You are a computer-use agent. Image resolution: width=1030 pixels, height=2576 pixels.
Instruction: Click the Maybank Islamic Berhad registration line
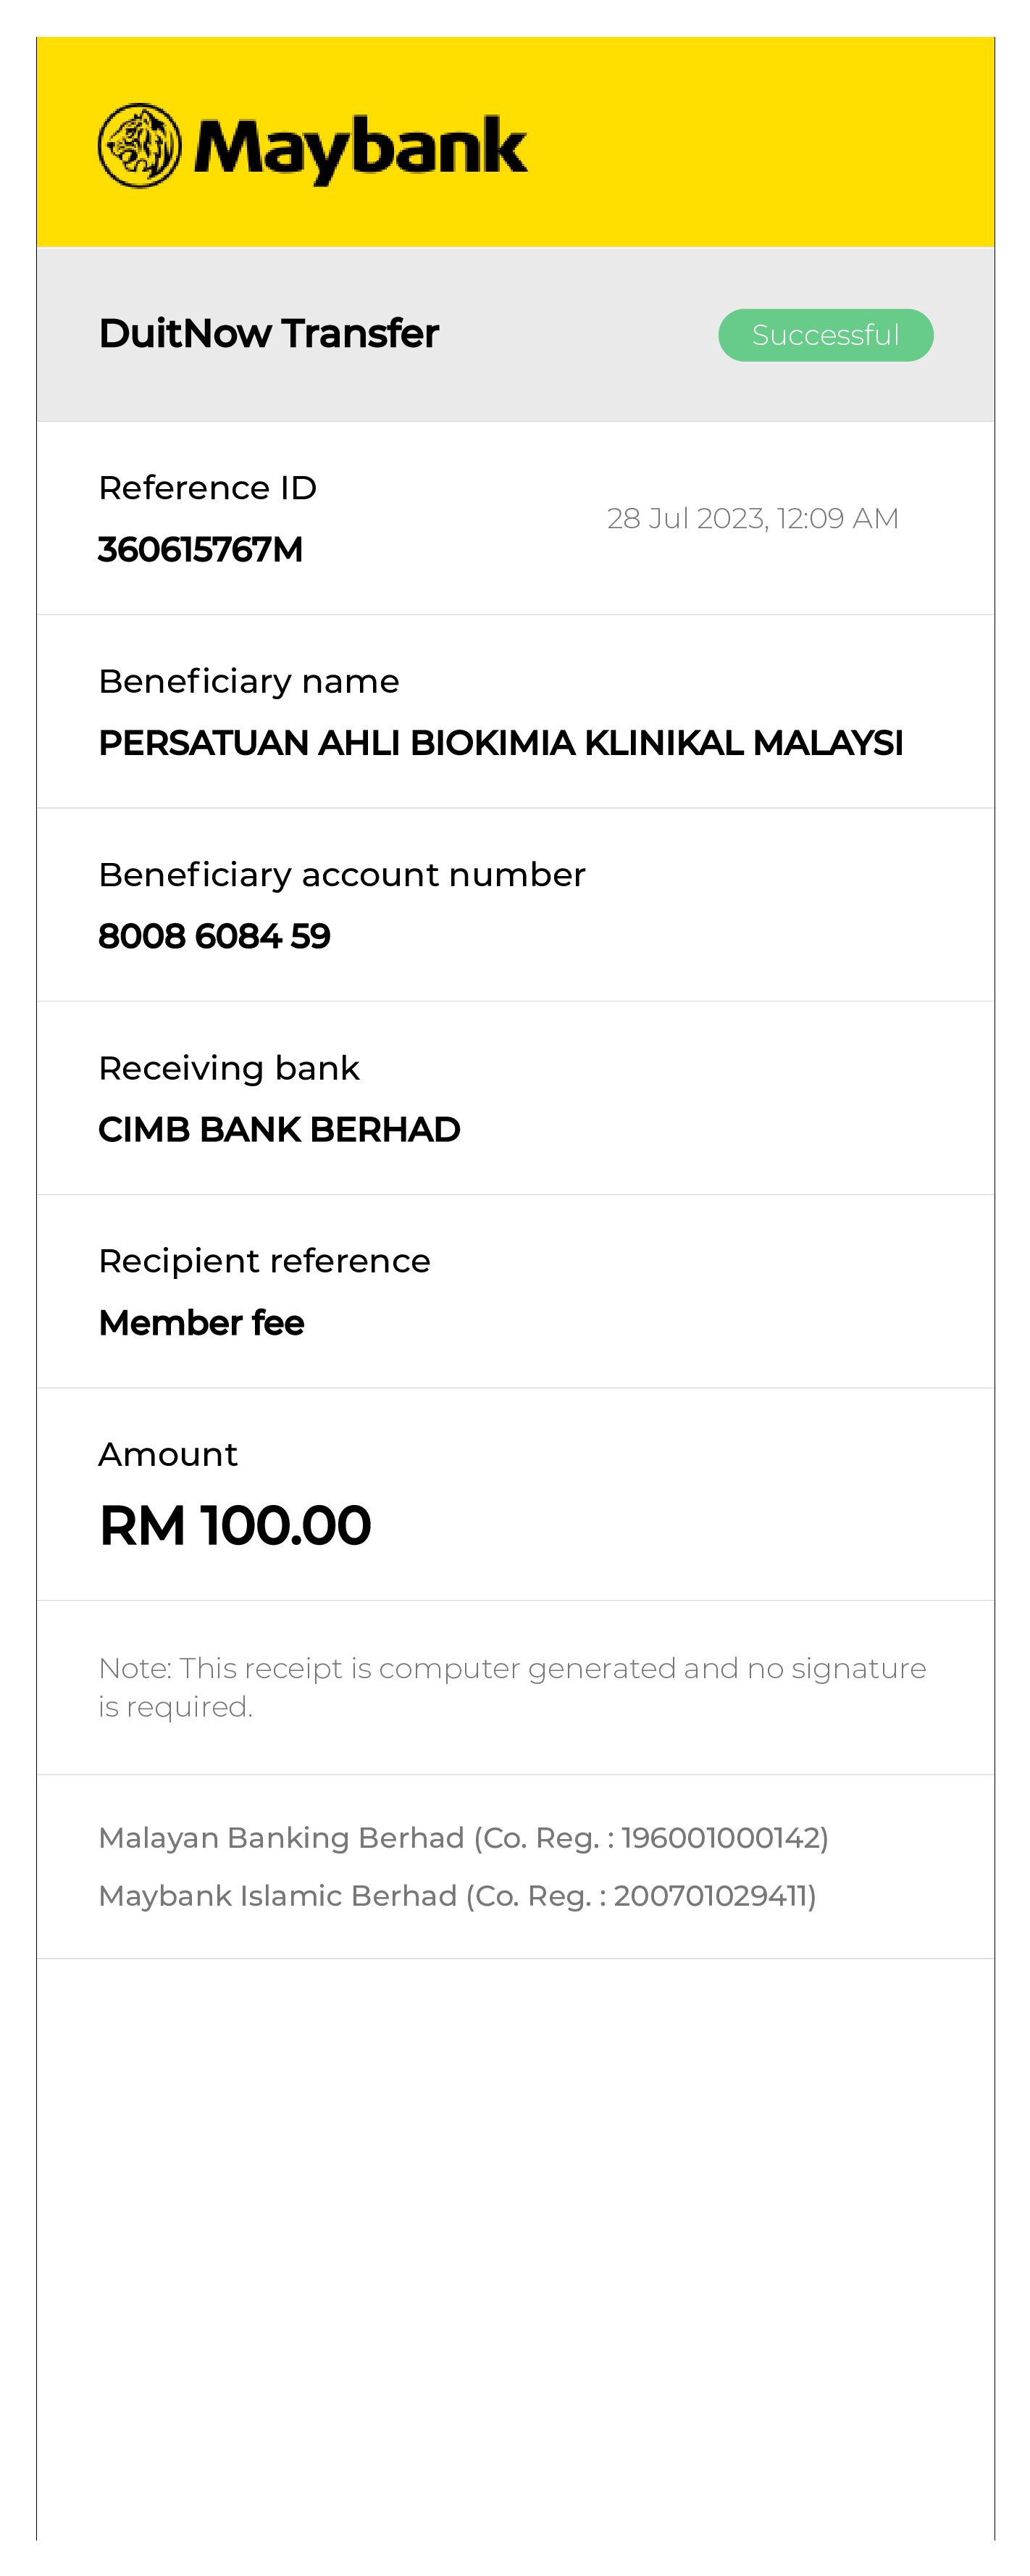point(457,1896)
